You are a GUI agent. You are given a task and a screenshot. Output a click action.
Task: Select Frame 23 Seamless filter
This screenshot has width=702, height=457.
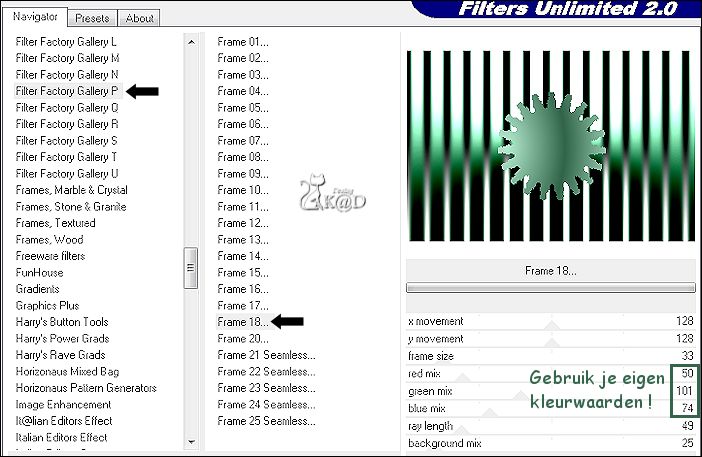266,388
